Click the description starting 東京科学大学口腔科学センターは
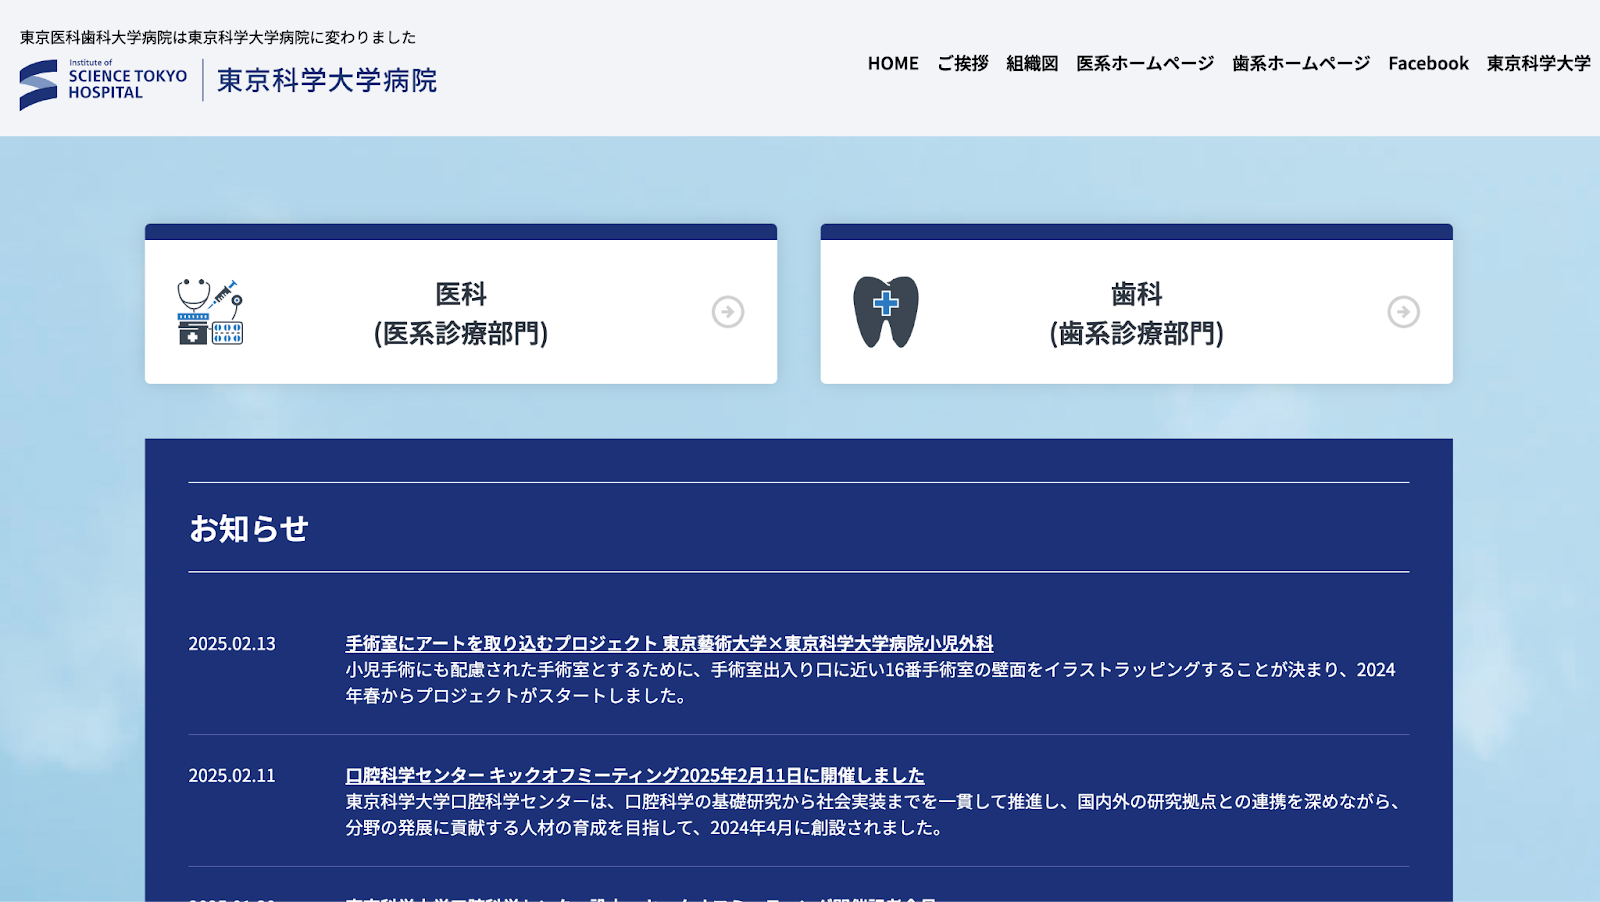The image size is (1600, 902). point(874,815)
